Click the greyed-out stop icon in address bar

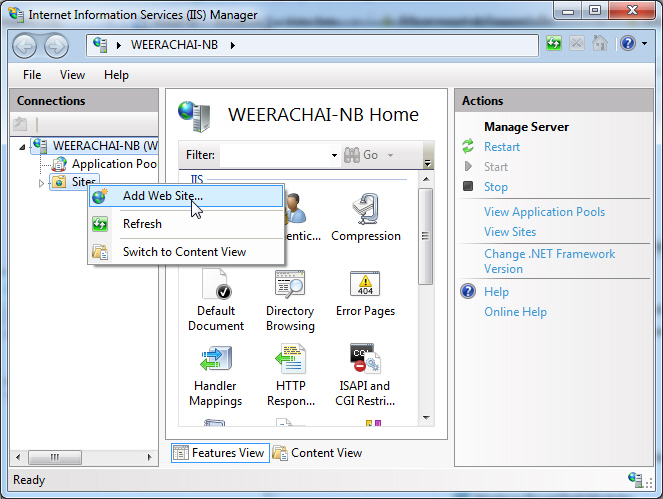pos(577,43)
